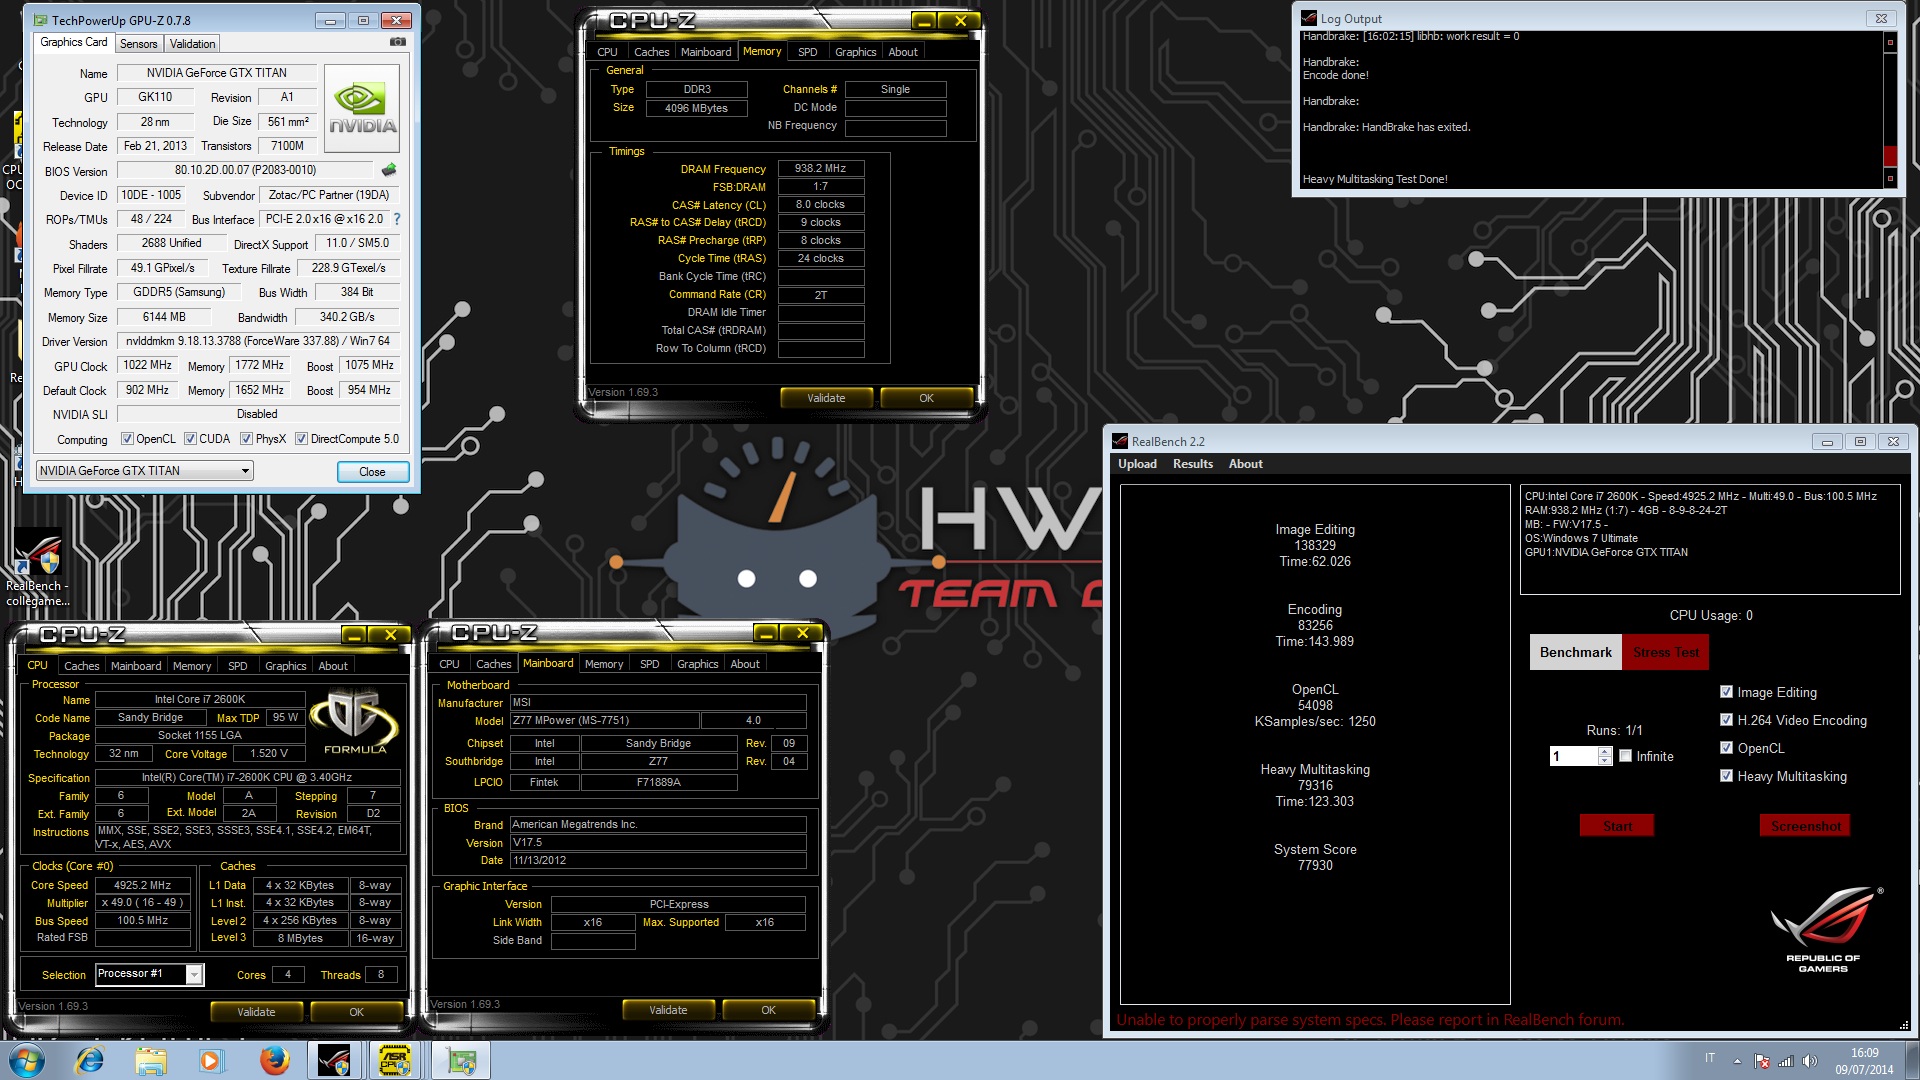Click the Close button in GPU-Z
The height and width of the screenshot is (1080, 1920).
[372, 472]
